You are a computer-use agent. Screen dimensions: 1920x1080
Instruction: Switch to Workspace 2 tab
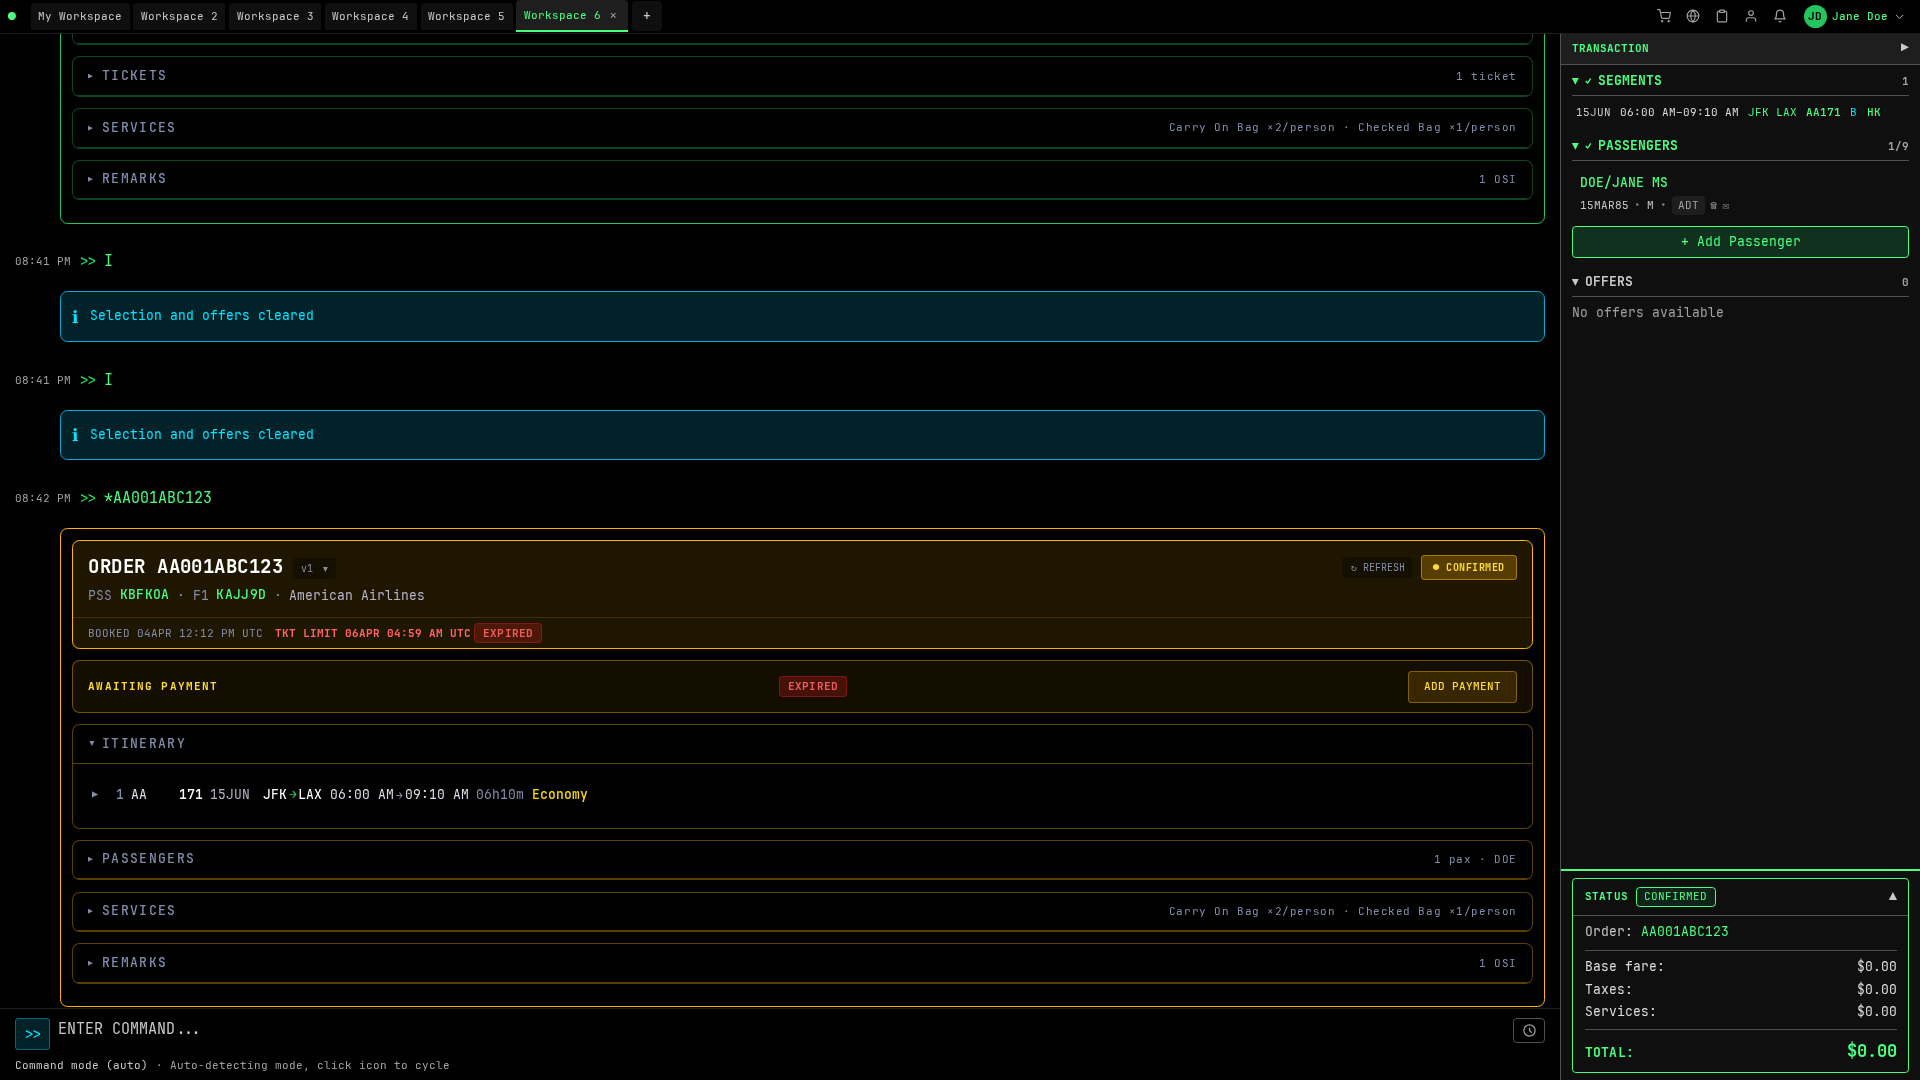click(x=179, y=16)
